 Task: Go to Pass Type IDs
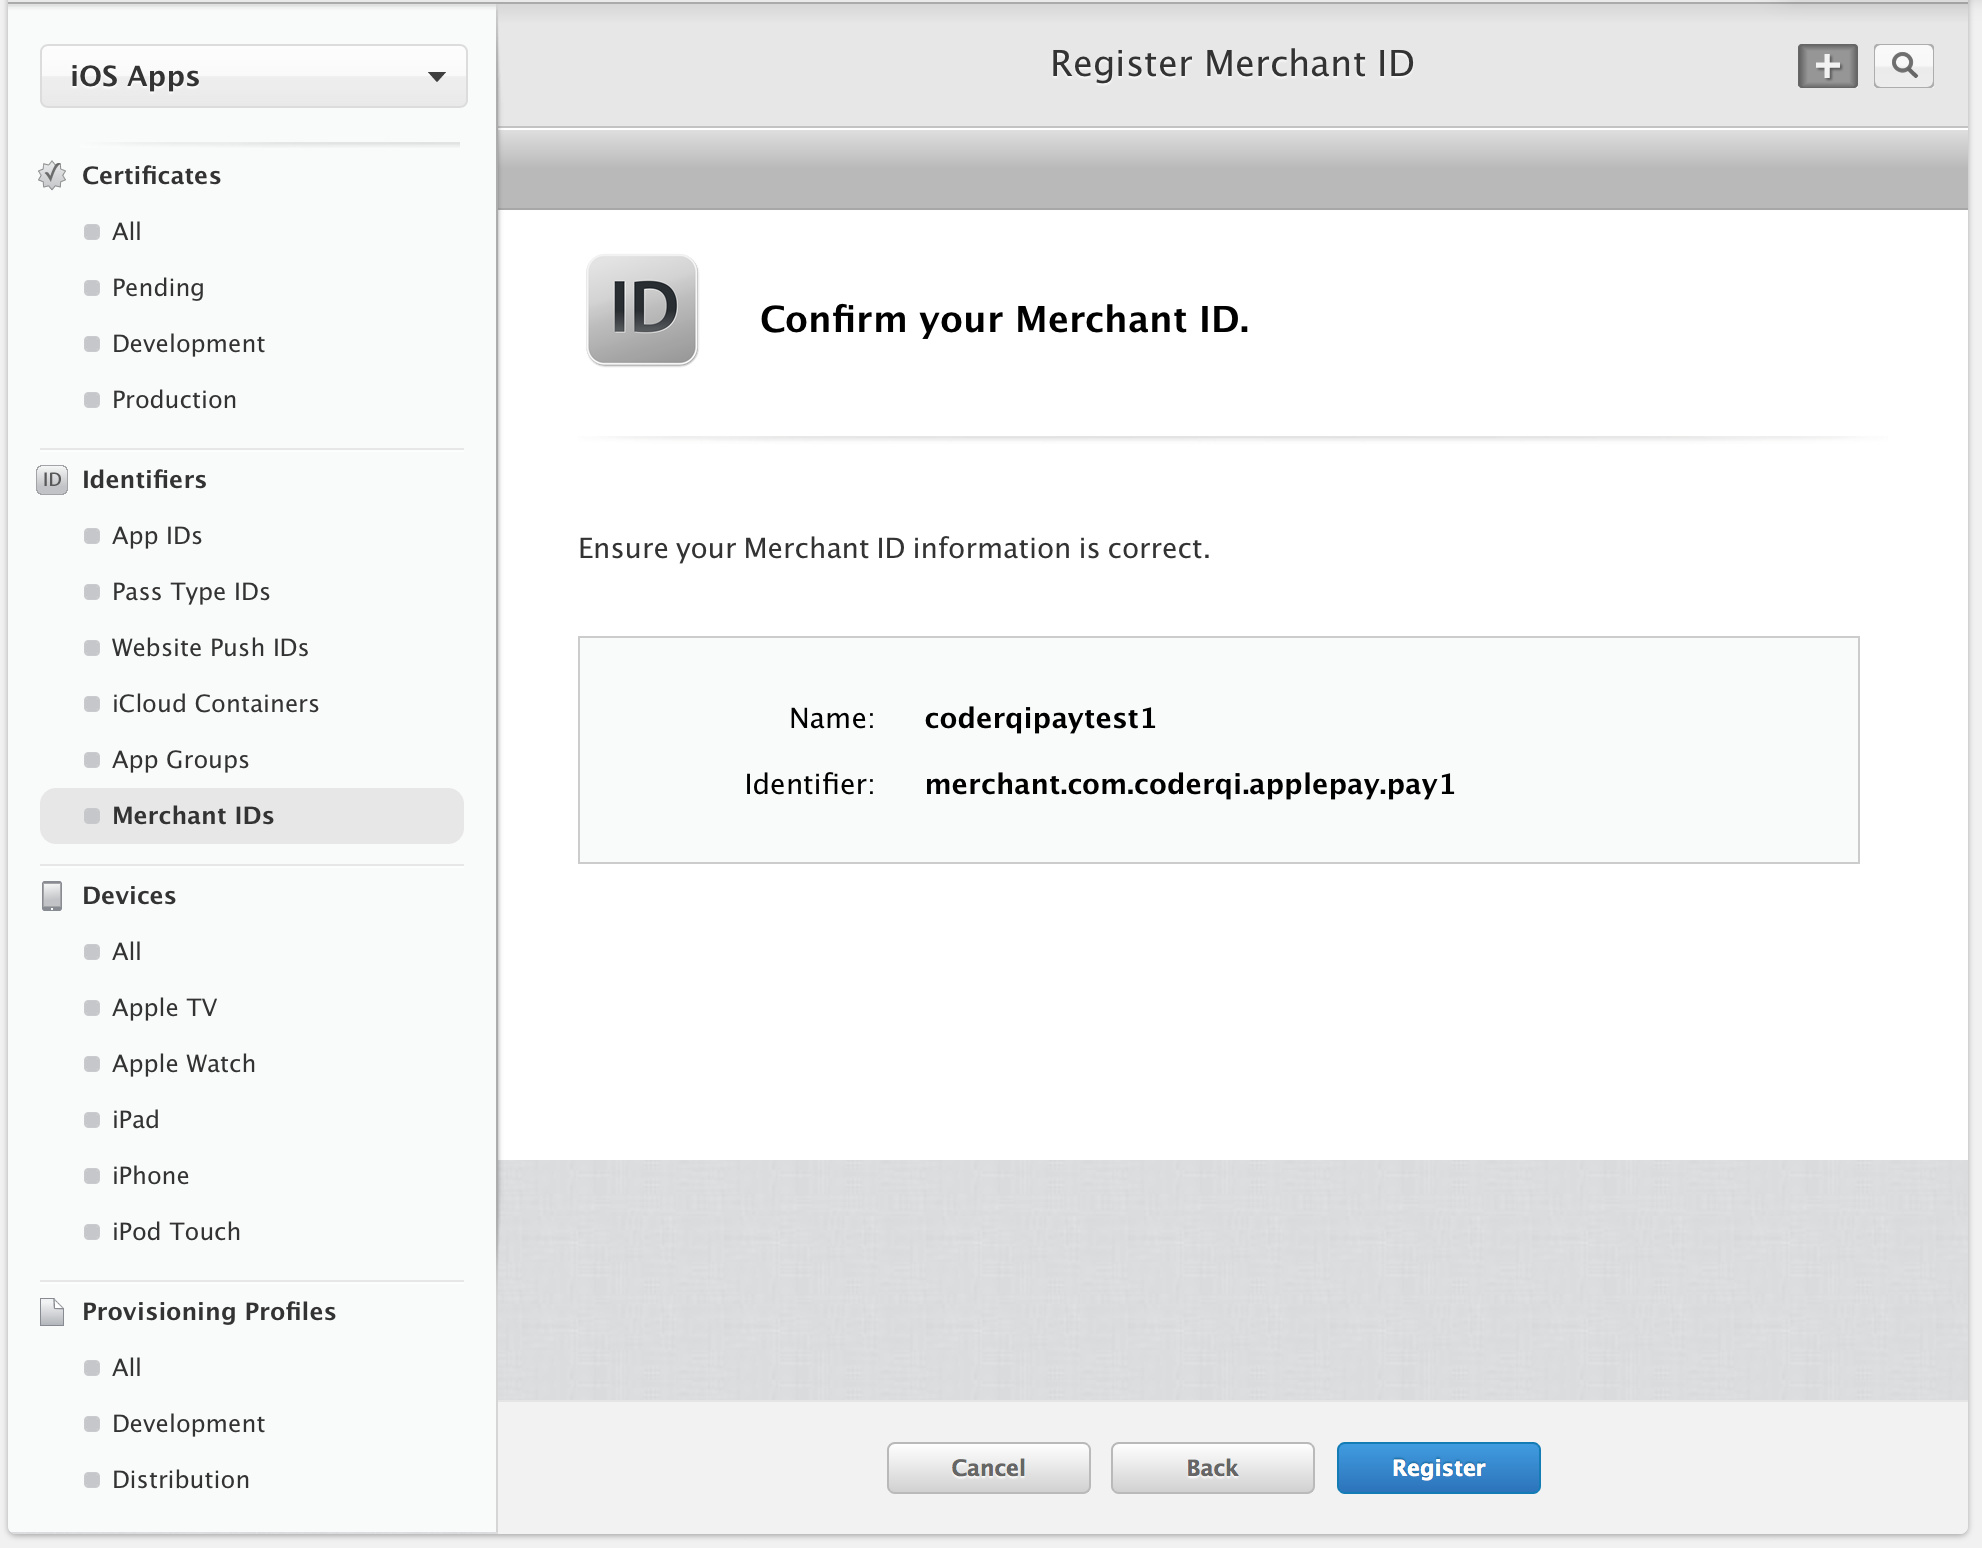click(191, 591)
